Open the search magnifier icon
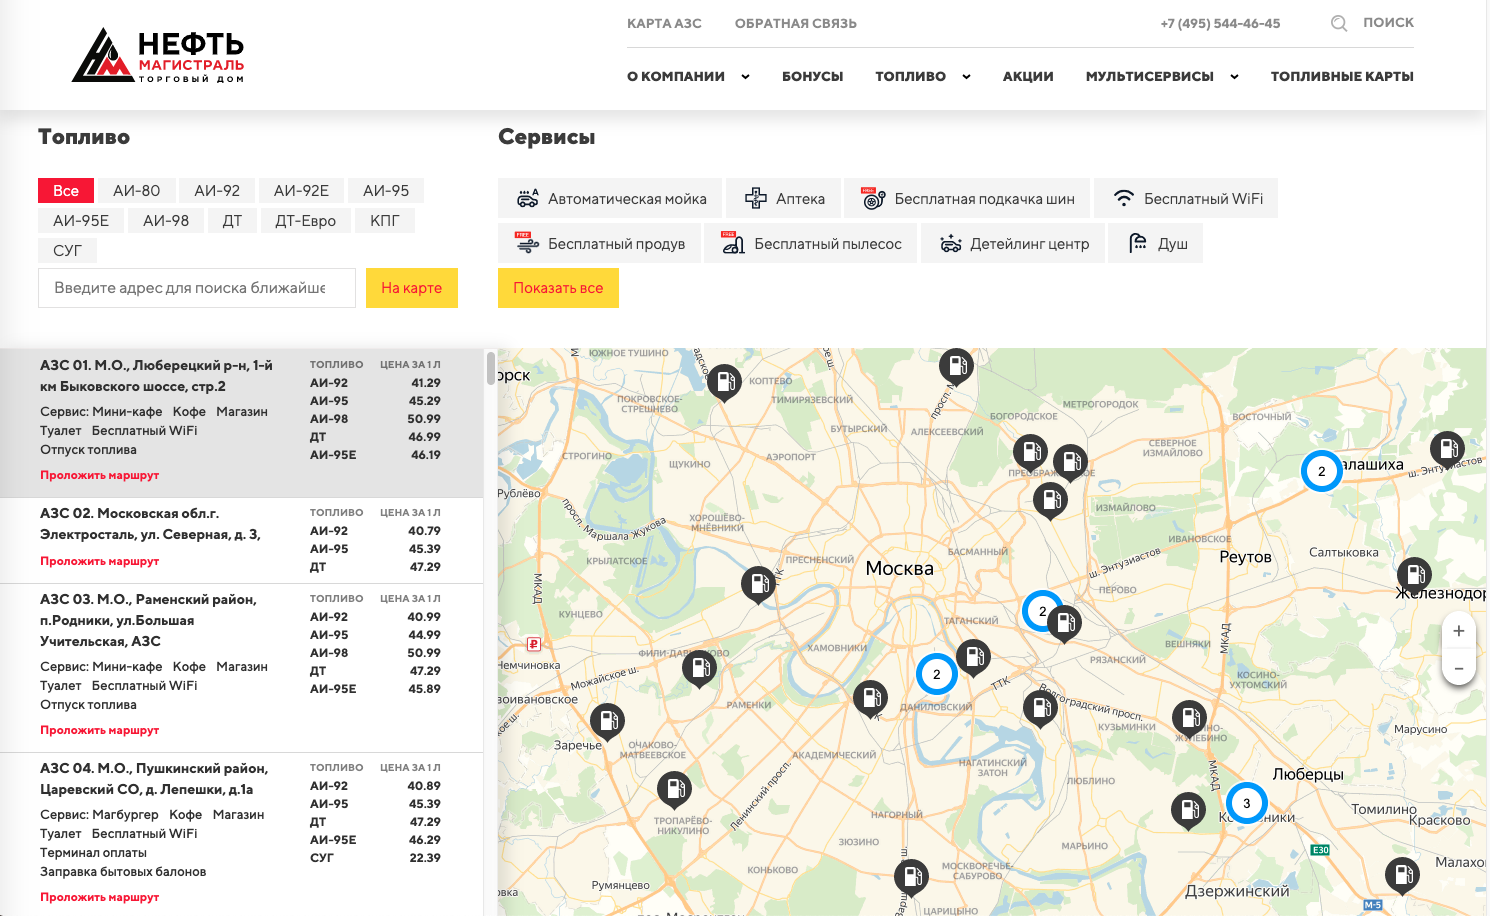This screenshot has height=916, width=1490. click(x=1339, y=23)
